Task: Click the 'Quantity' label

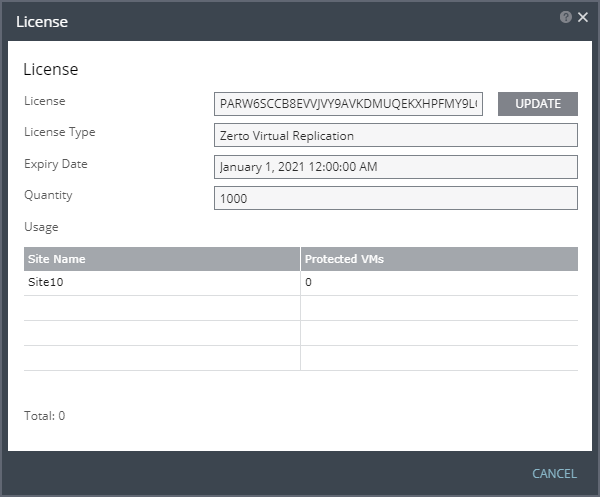Action: (48, 195)
